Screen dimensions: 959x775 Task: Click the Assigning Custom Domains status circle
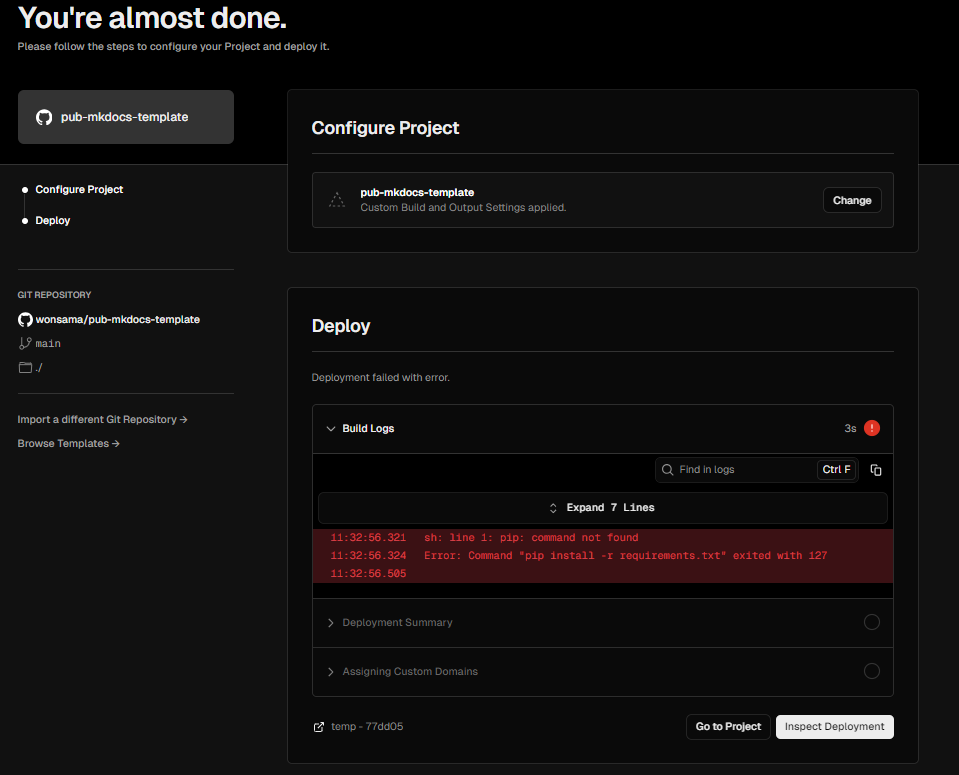coord(872,671)
